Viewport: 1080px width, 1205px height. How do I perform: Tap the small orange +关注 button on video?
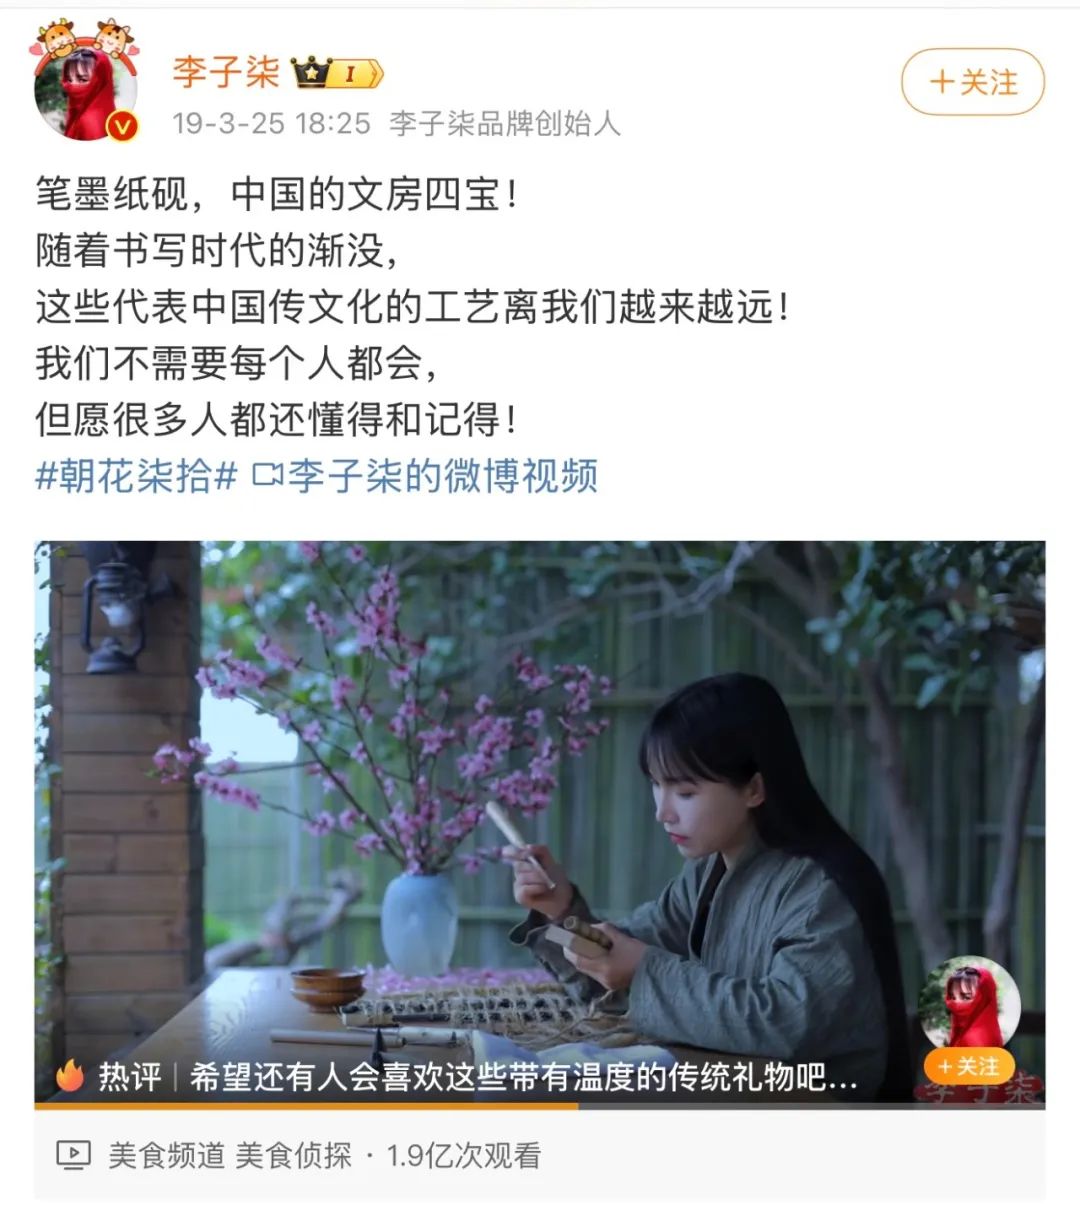click(969, 1066)
